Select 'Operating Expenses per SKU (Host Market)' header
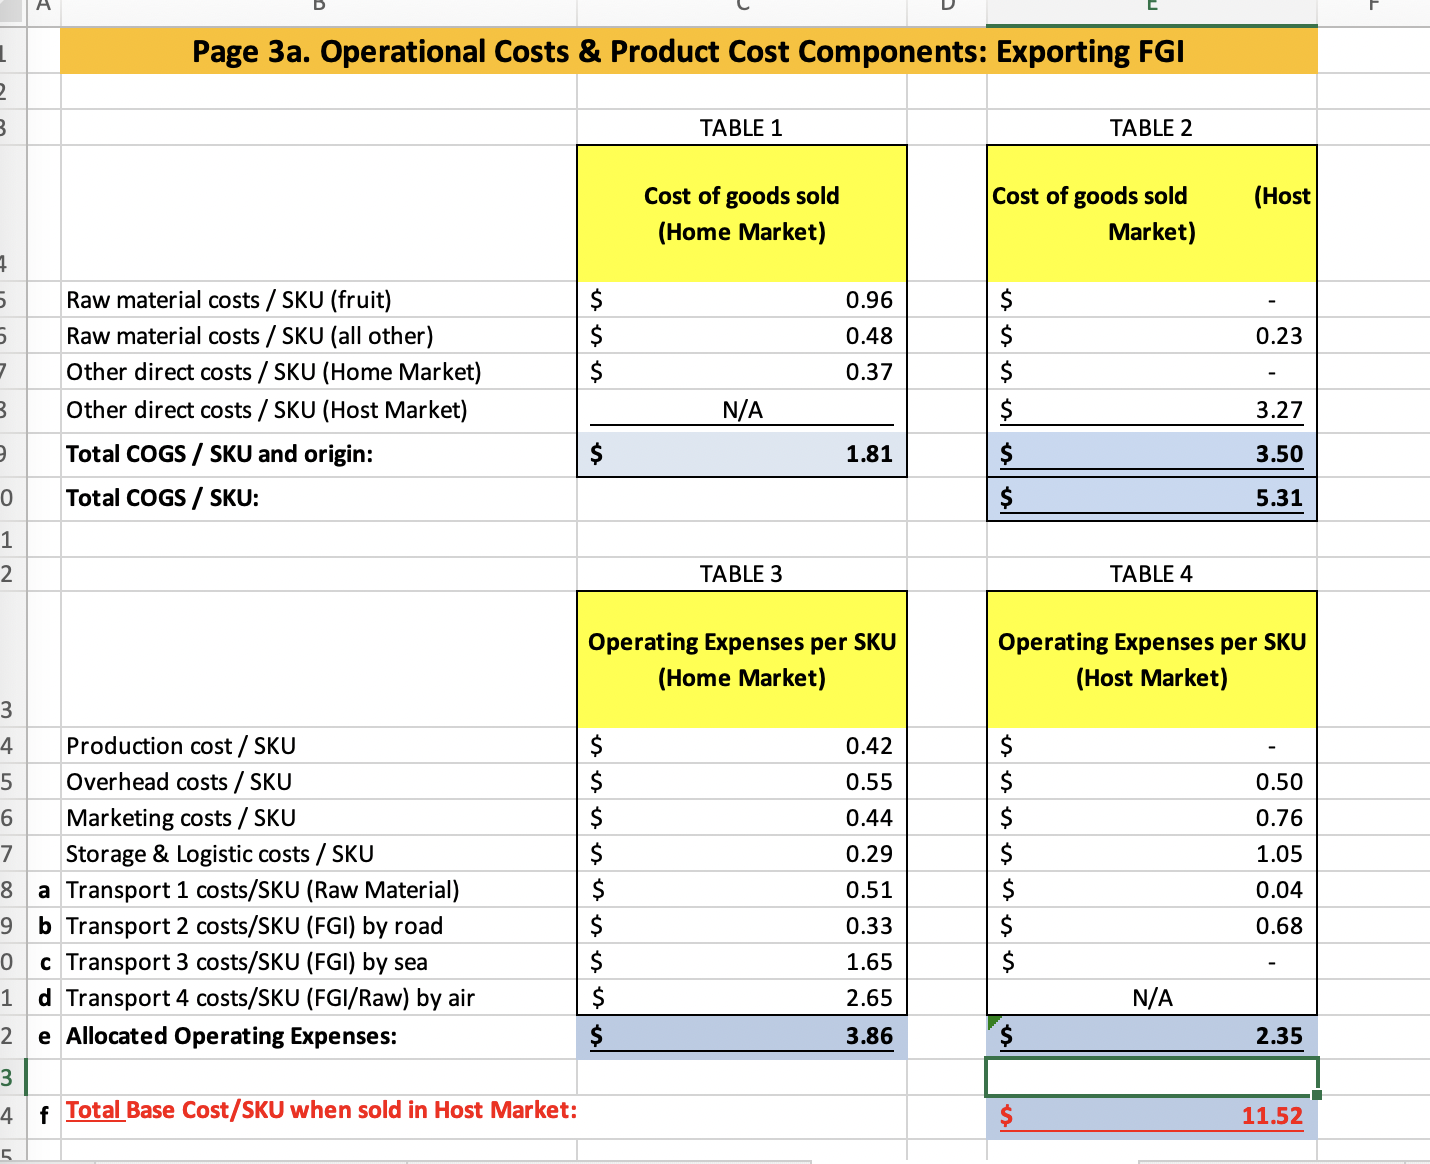This screenshot has width=1430, height=1164. point(1151,660)
